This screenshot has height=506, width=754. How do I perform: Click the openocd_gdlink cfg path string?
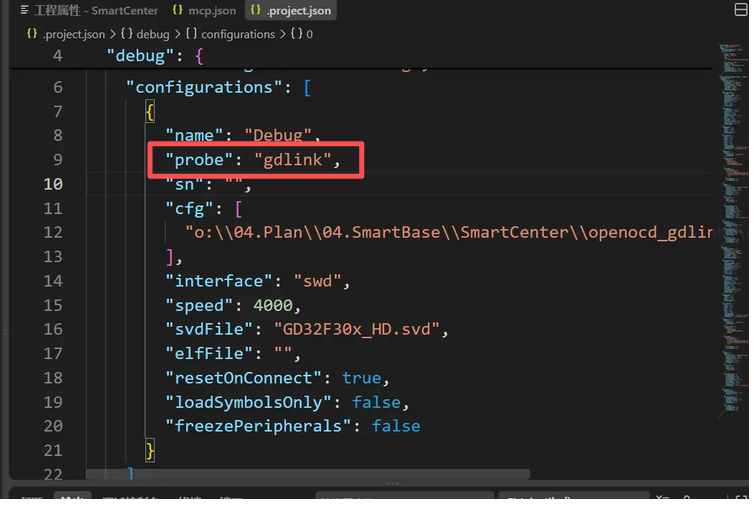[x=451, y=234]
